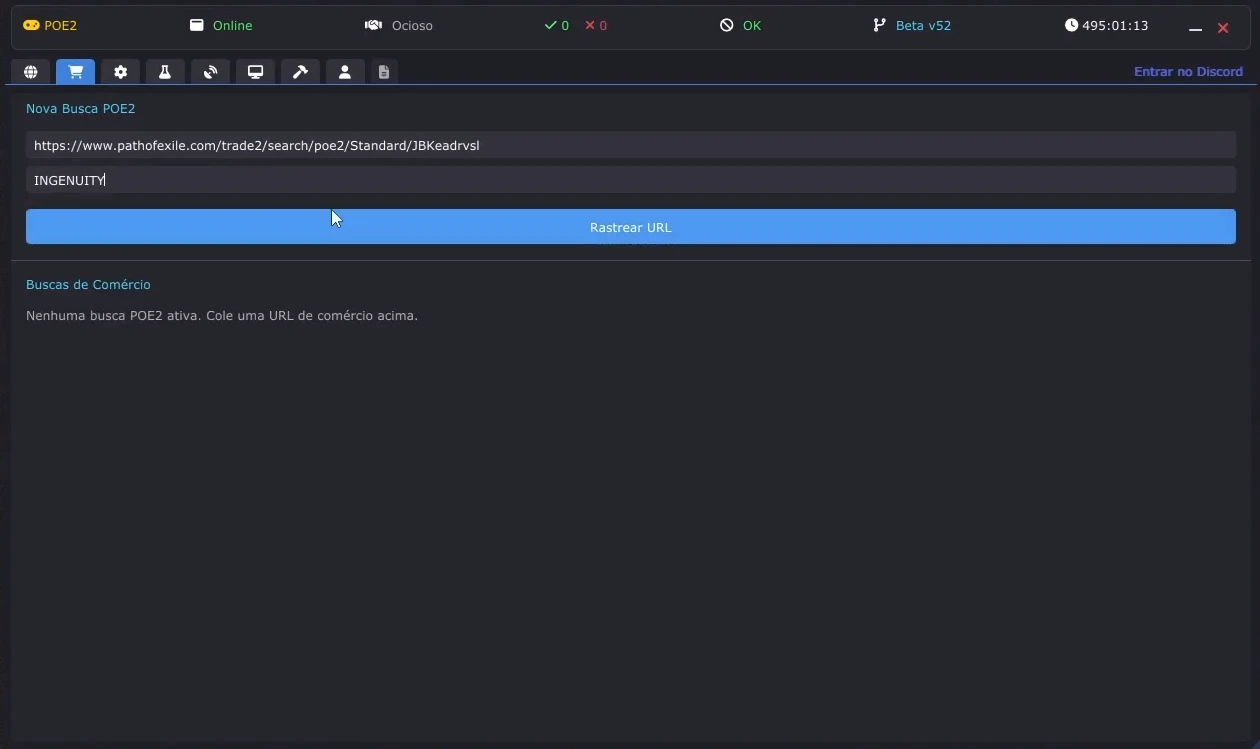Select the shopping cart trade tab
The height and width of the screenshot is (749, 1260).
pos(76,72)
